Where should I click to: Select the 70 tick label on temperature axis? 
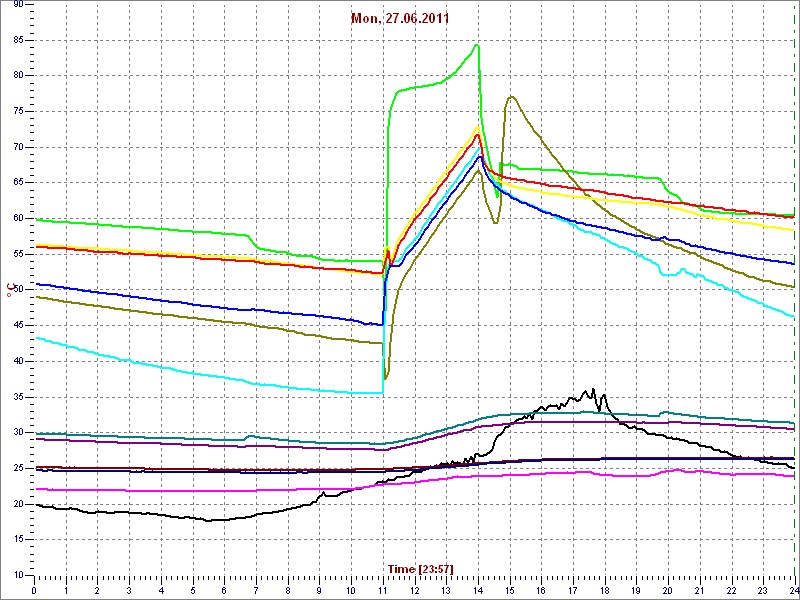[17, 147]
